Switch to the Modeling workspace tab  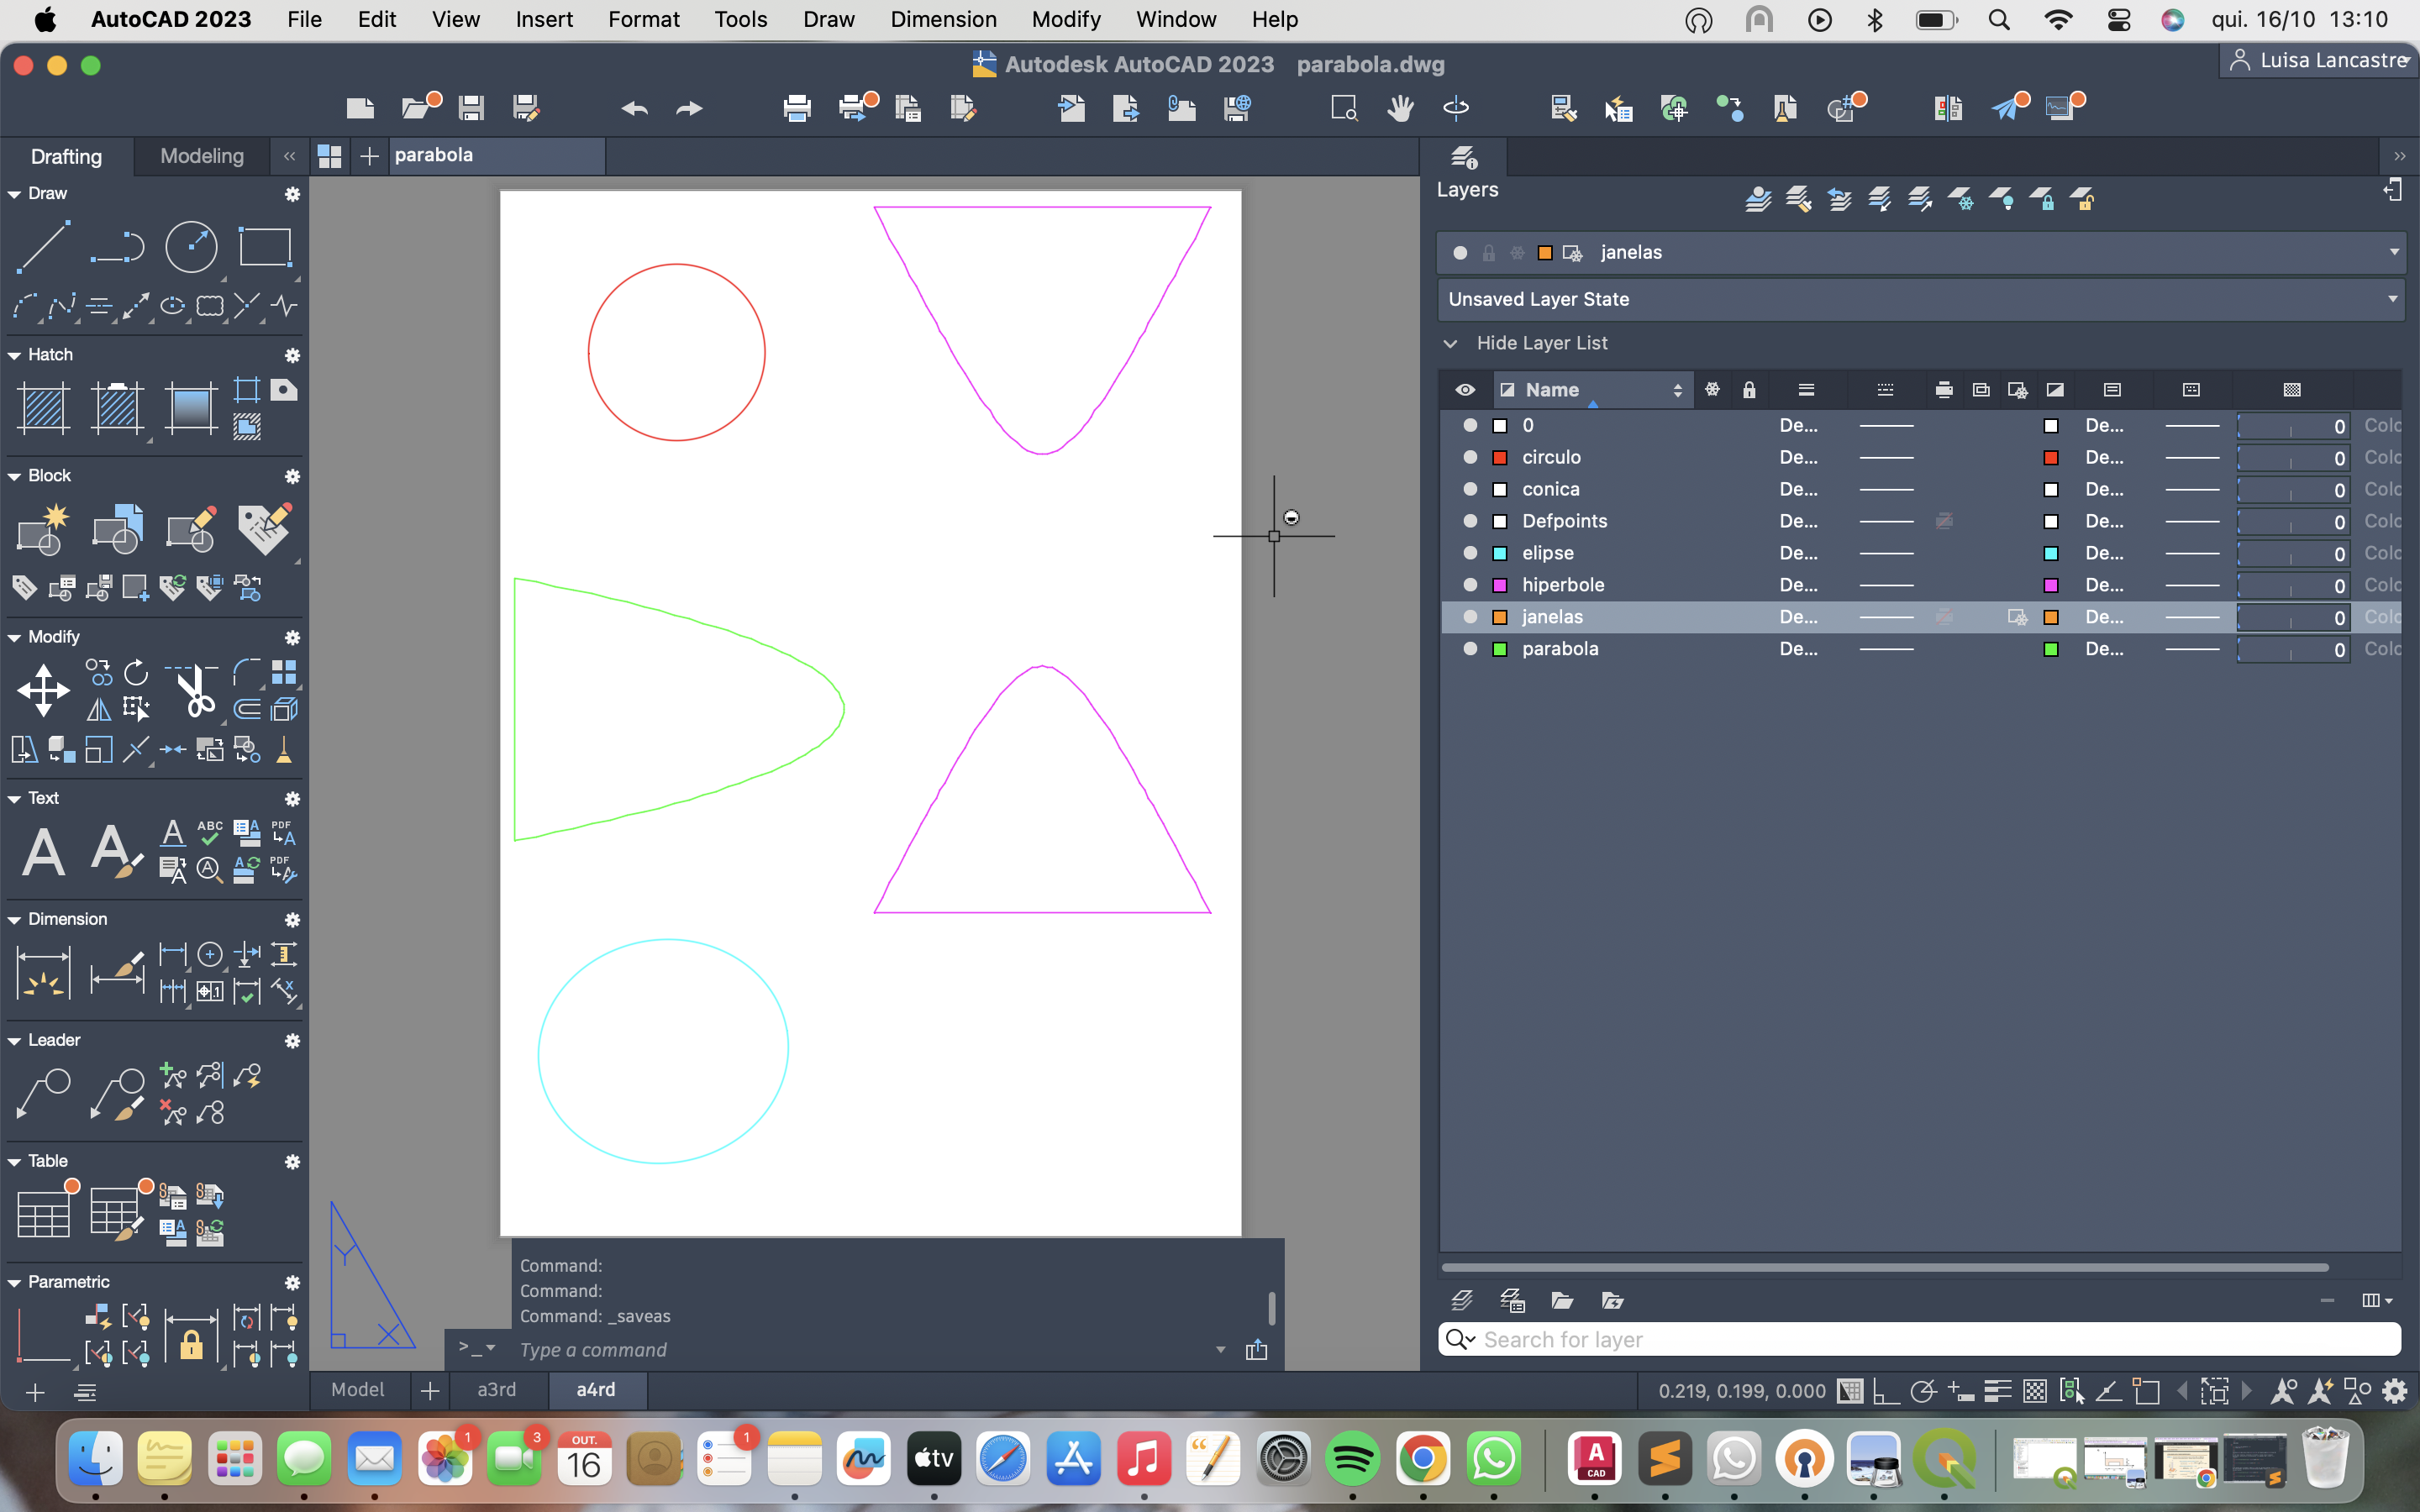202,156
